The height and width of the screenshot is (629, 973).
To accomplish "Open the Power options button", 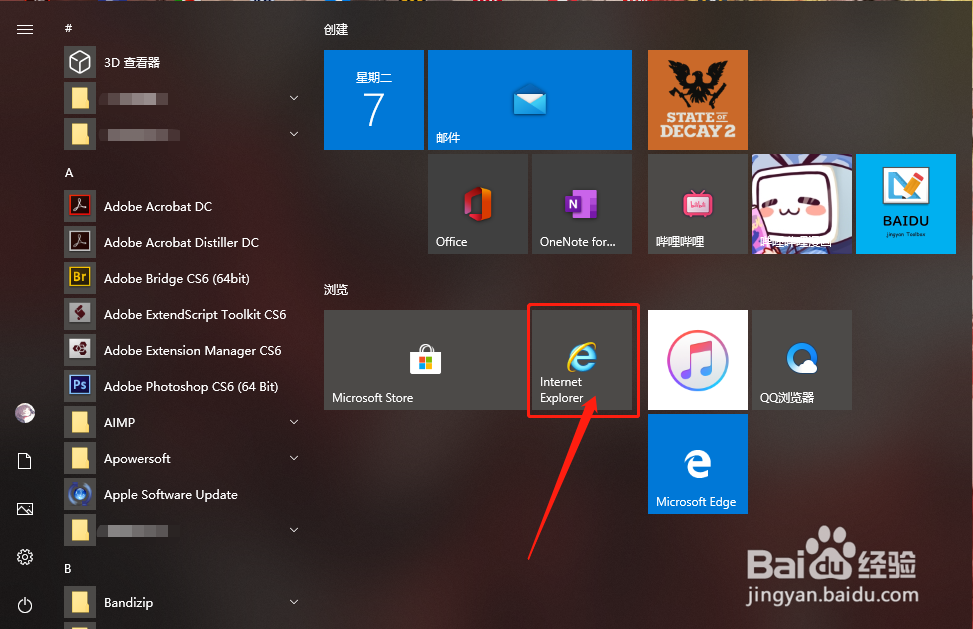I will [x=25, y=605].
